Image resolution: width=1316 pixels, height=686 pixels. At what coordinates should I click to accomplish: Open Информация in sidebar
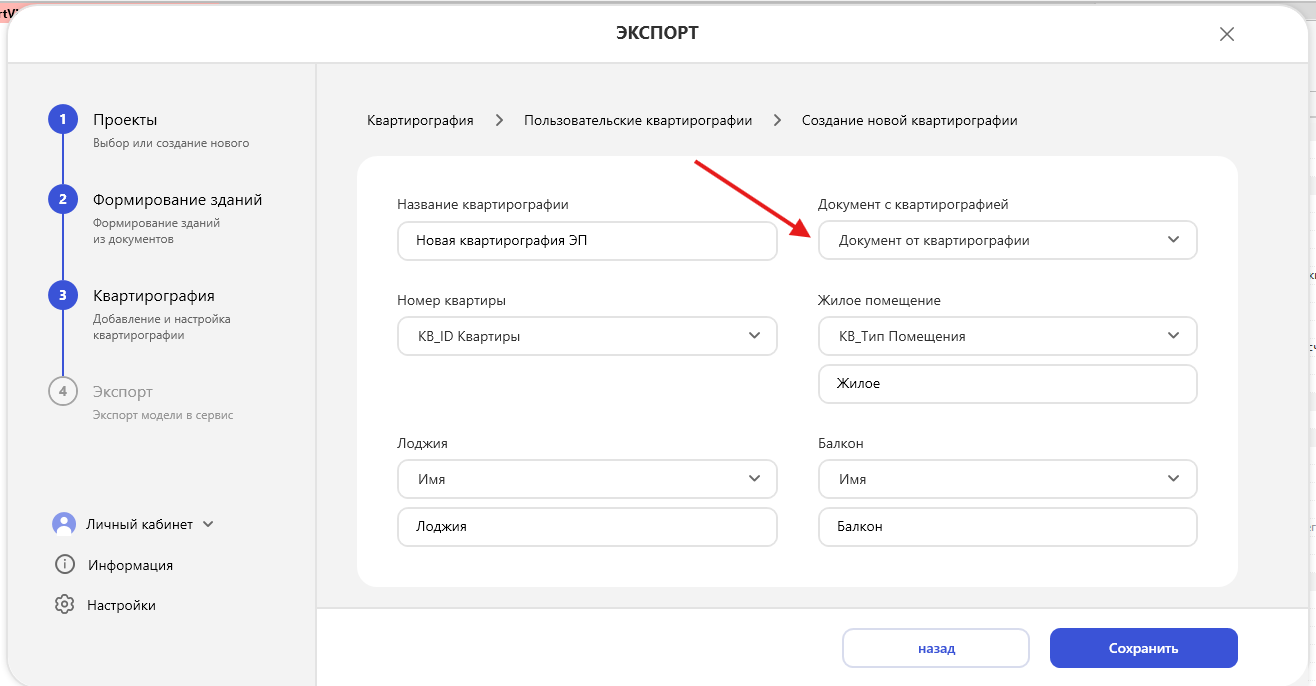(130, 565)
